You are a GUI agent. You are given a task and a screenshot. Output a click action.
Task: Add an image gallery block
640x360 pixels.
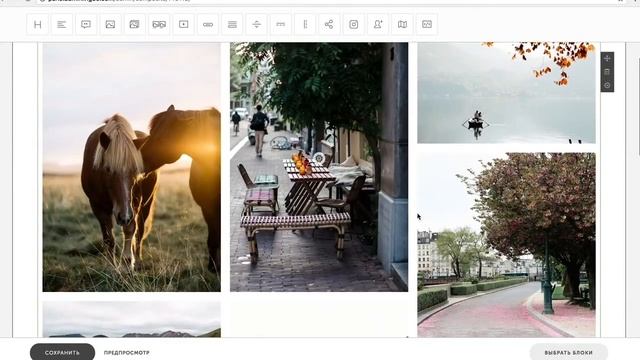coord(135,24)
